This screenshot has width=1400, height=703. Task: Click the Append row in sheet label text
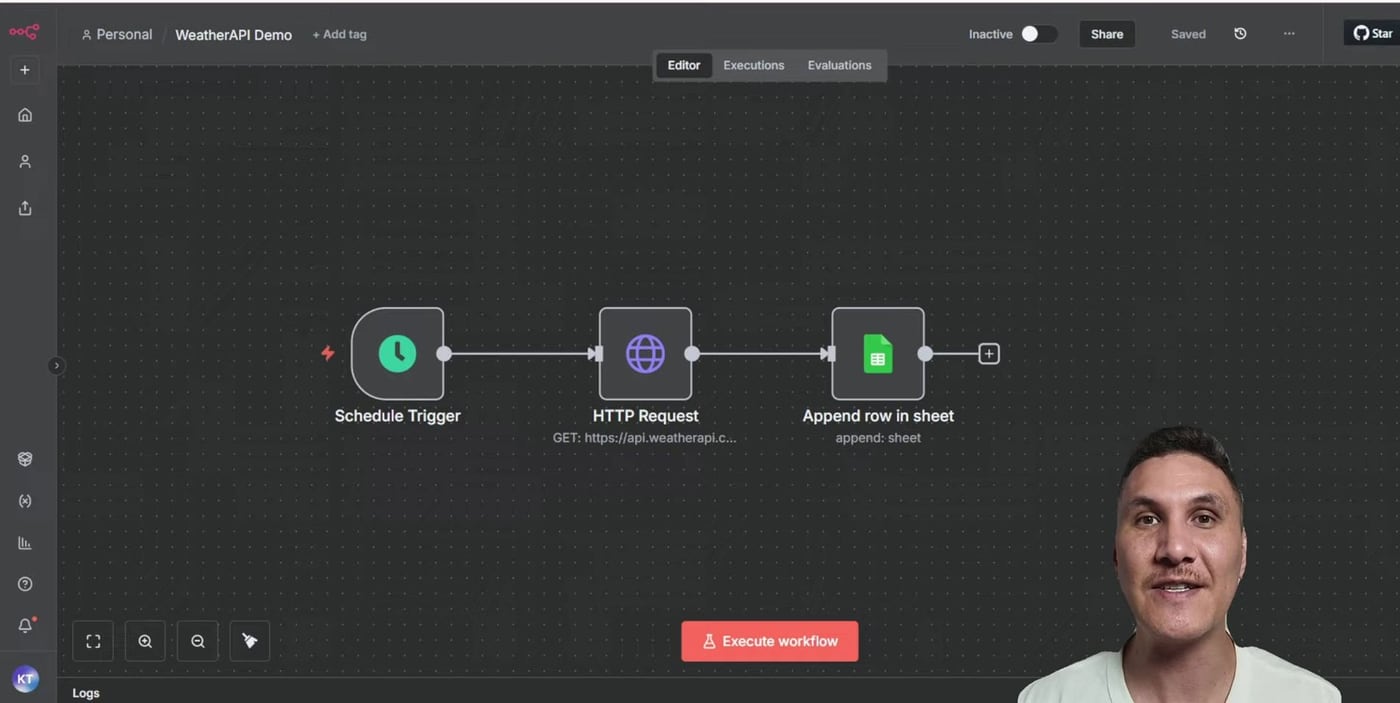(x=878, y=416)
